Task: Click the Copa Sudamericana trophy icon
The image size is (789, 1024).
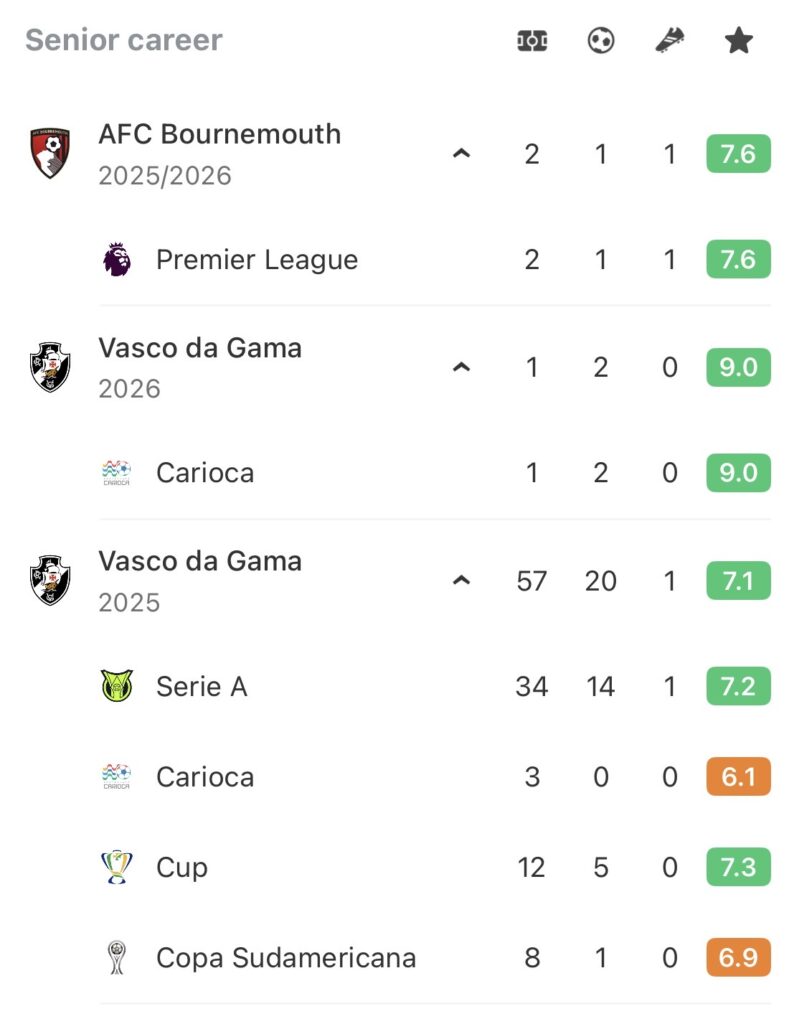Action: click(x=117, y=958)
